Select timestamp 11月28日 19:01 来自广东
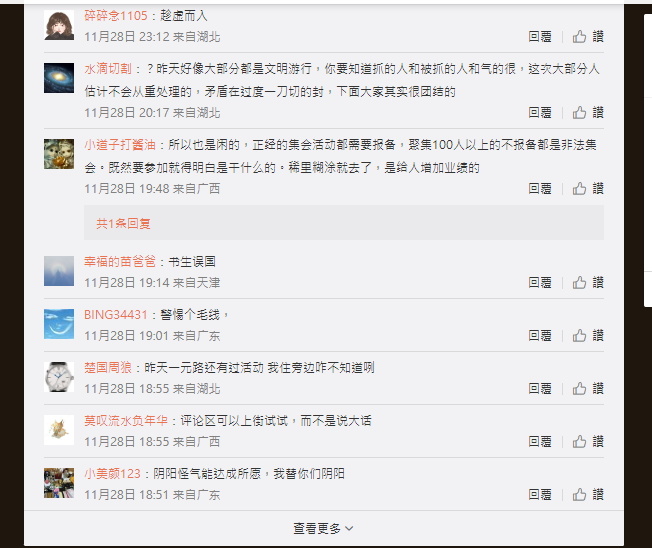The image size is (652, 548). [x=152, y=336]
